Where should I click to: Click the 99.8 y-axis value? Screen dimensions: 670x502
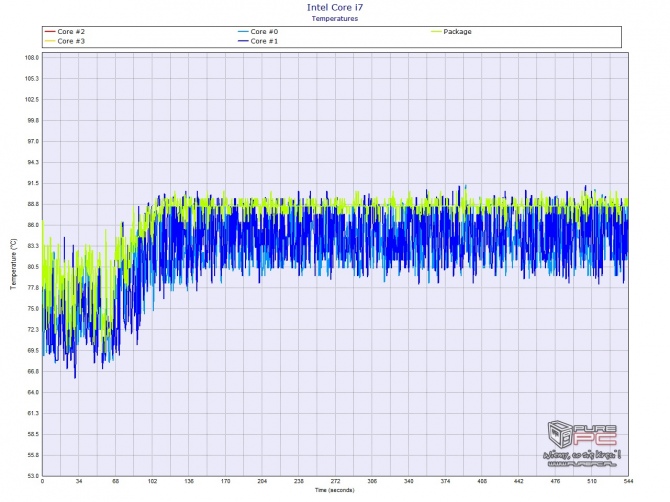33,120
